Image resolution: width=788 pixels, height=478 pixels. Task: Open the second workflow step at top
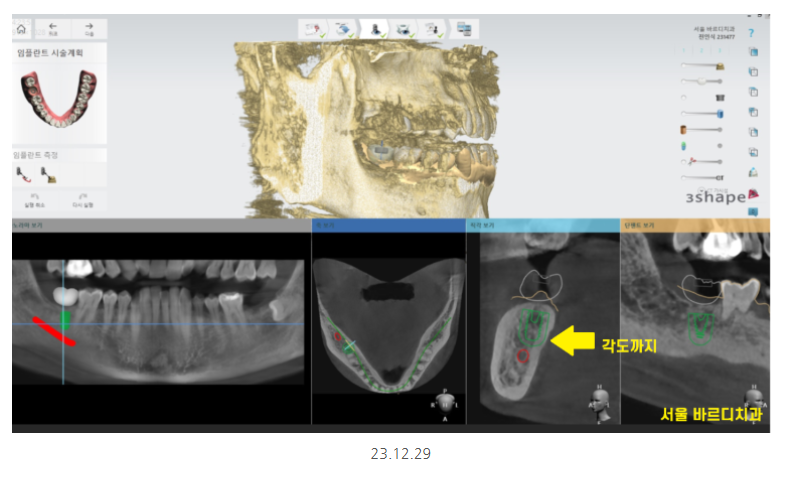[x=343, y=29]
